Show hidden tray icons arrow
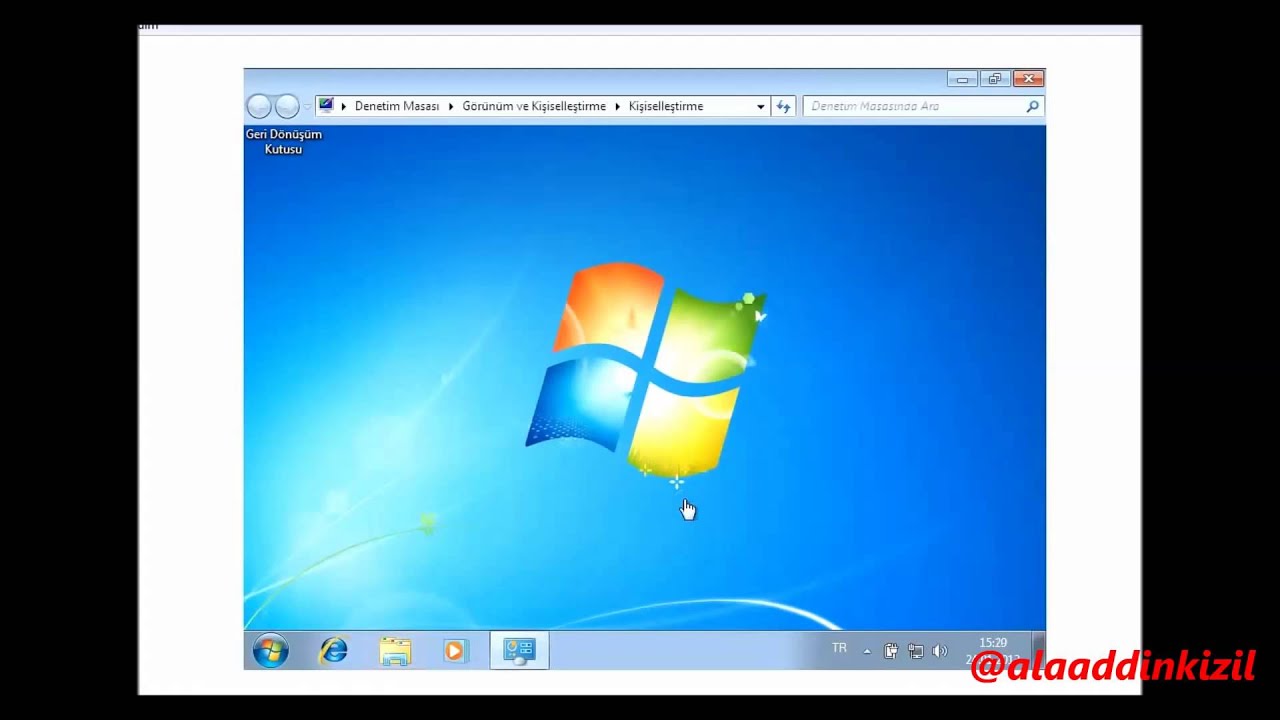 [867, 651]
